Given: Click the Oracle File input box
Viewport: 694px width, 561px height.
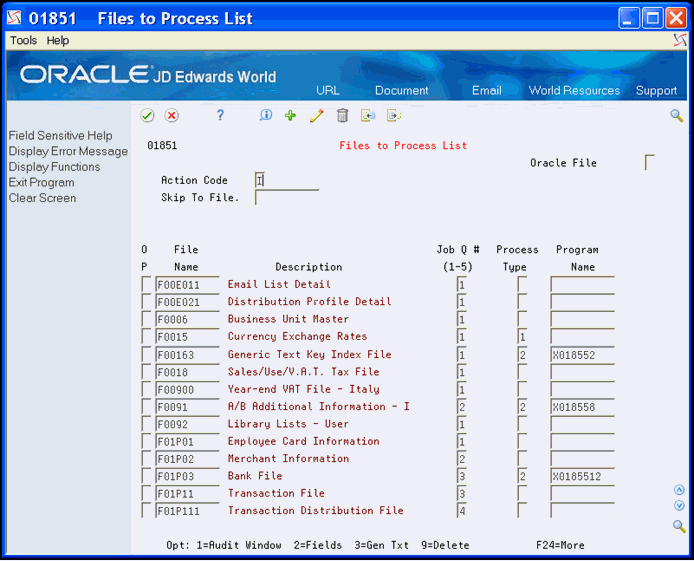Looking at the screenshot, I should [x=649, y=162].
